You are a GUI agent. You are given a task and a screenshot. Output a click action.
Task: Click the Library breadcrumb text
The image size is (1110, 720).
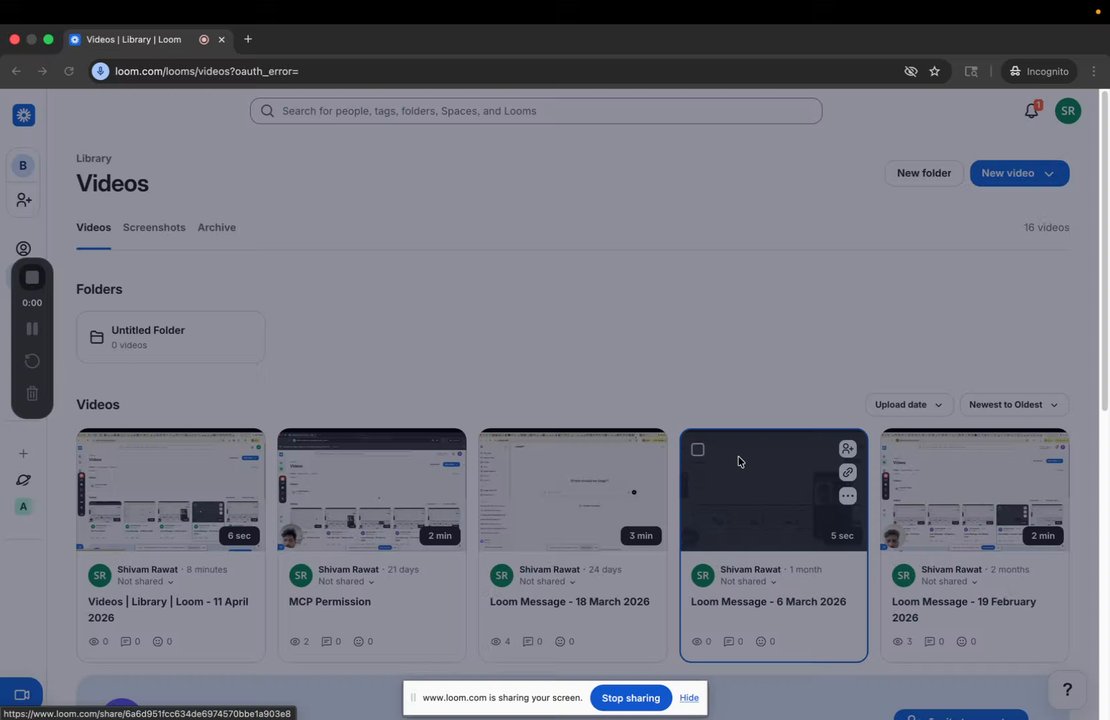(93, 159)
